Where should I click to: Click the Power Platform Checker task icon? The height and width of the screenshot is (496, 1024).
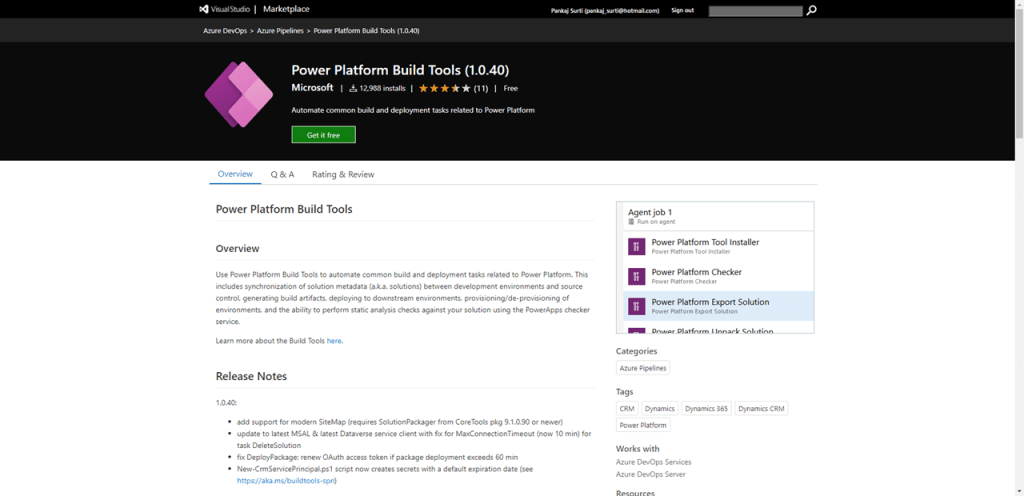point(636,276)
